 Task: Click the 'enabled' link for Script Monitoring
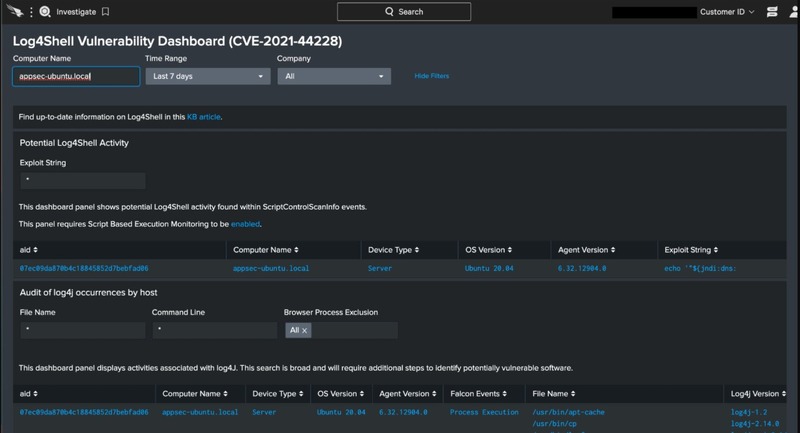pyautogui.click(x=245, y=224)
